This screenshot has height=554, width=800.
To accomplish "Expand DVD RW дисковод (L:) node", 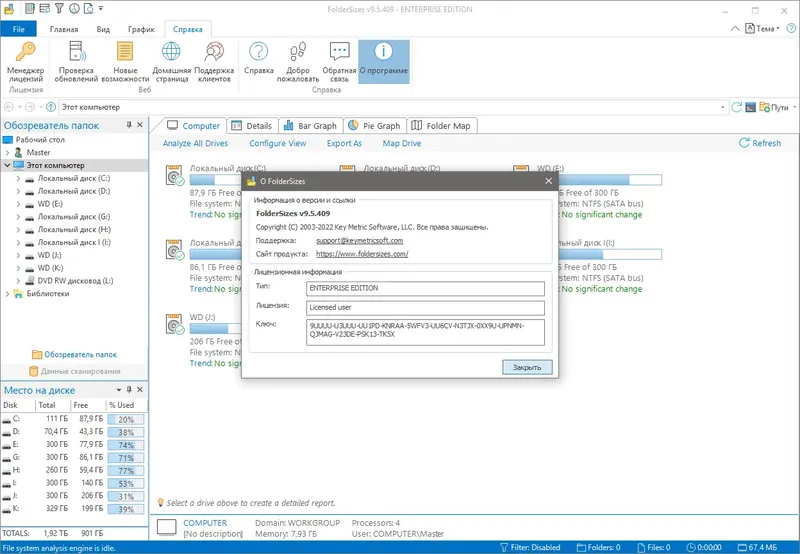I will click(x=18, y=281).
